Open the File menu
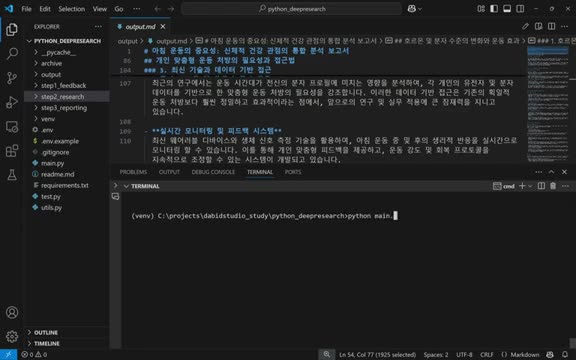The height and width of the screenshot is (360, 576). point(26,9)
